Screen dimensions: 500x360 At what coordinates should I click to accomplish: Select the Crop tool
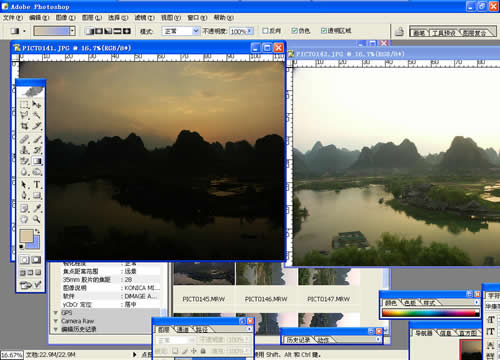point(25,126)
